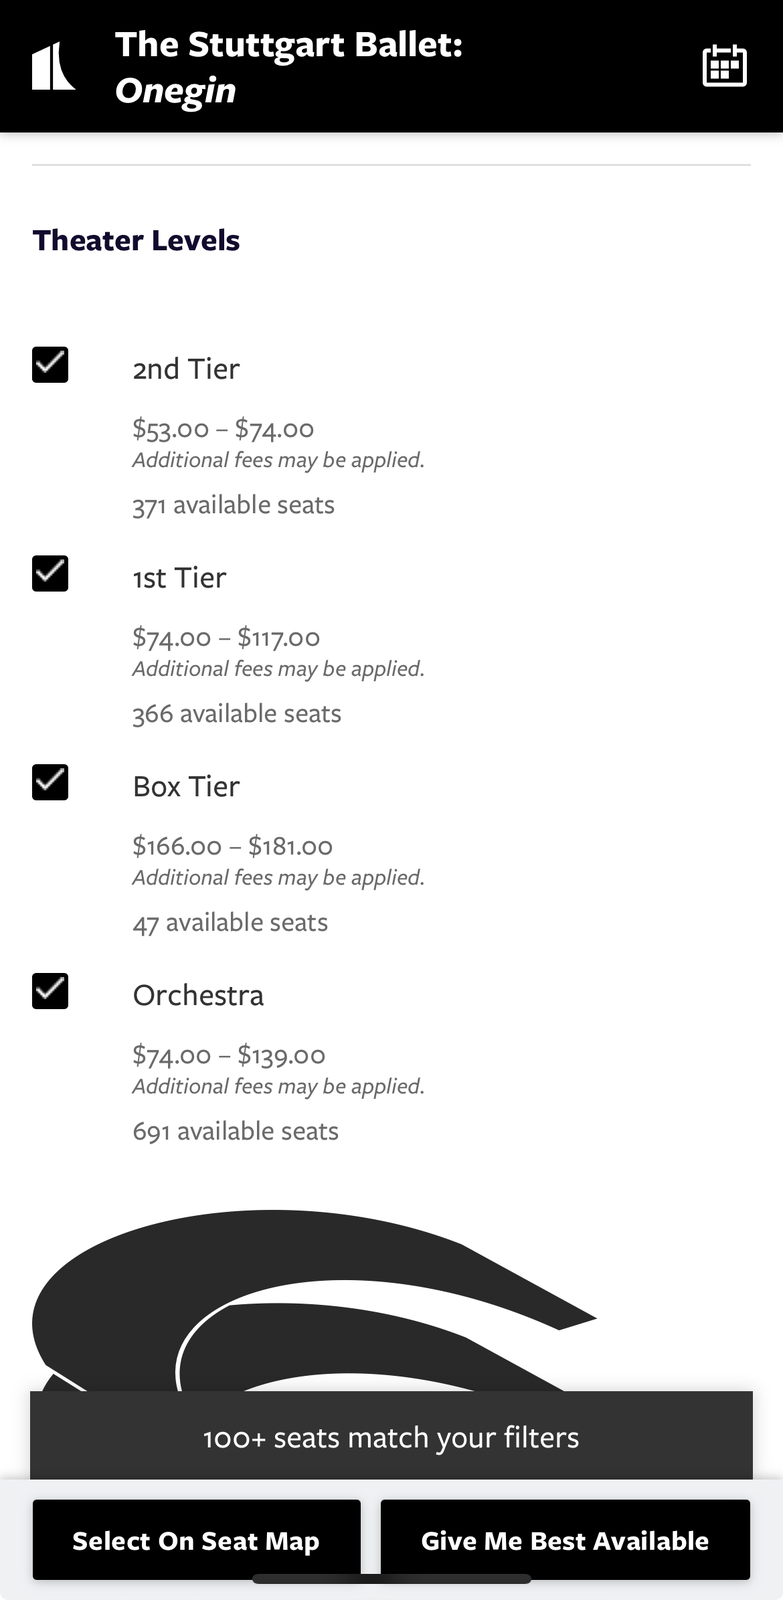Click the 1st Tier label text
783x1600 pixels.
180,578
